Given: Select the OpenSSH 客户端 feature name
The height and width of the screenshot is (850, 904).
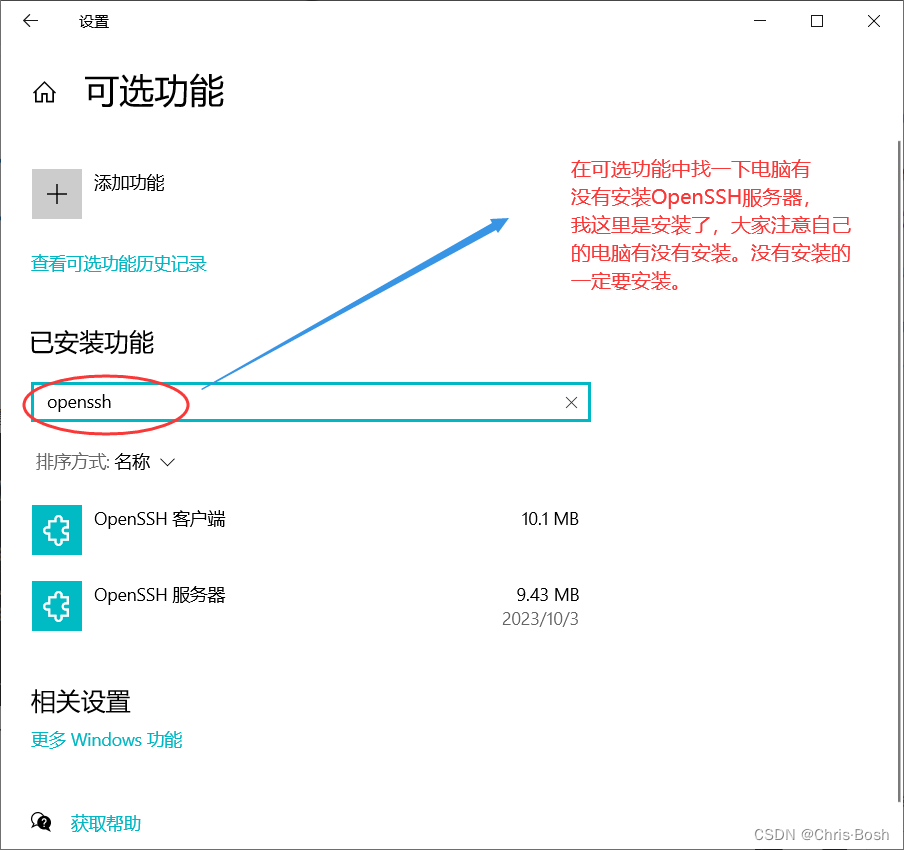Looking at the screenshot, I should [160, 519].
